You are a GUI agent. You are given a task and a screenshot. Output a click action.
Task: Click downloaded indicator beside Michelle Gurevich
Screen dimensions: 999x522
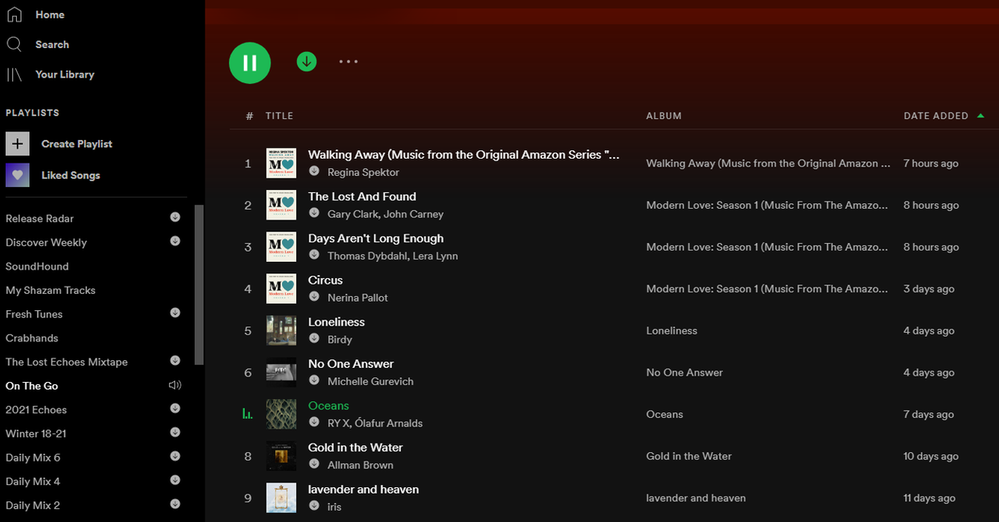[314, 380]
